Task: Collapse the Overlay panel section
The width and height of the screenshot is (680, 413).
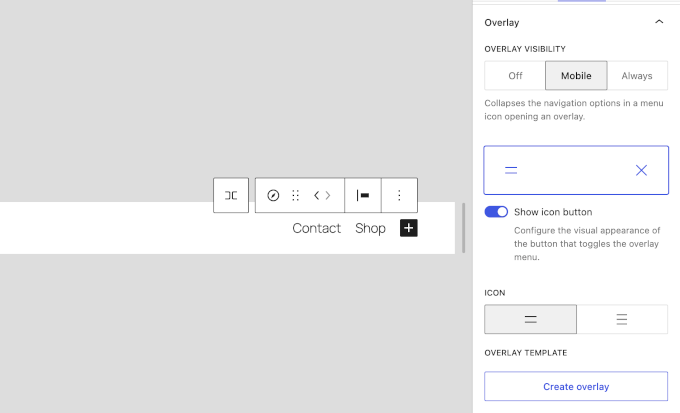Action: (x=658, y=21)
